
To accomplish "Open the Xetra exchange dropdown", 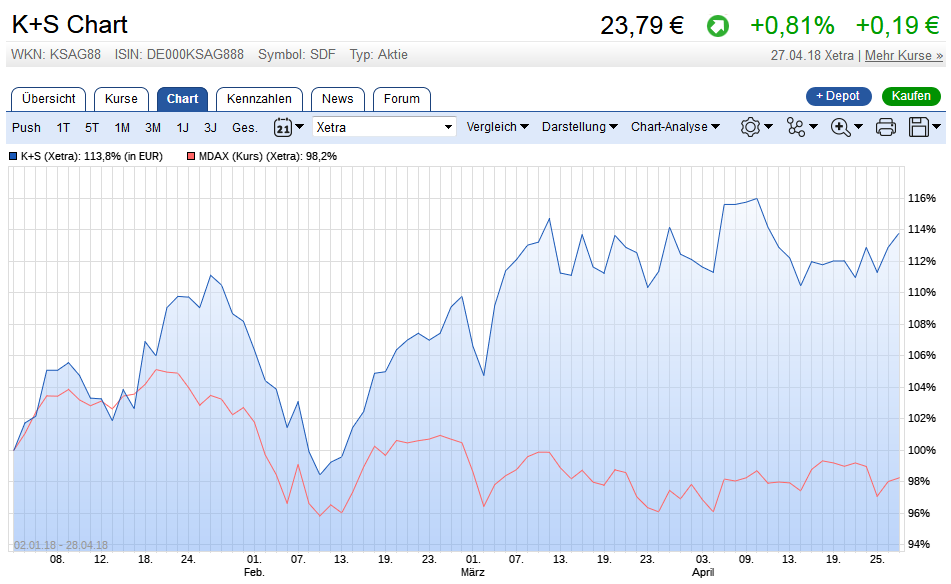I will coord(385,127).
